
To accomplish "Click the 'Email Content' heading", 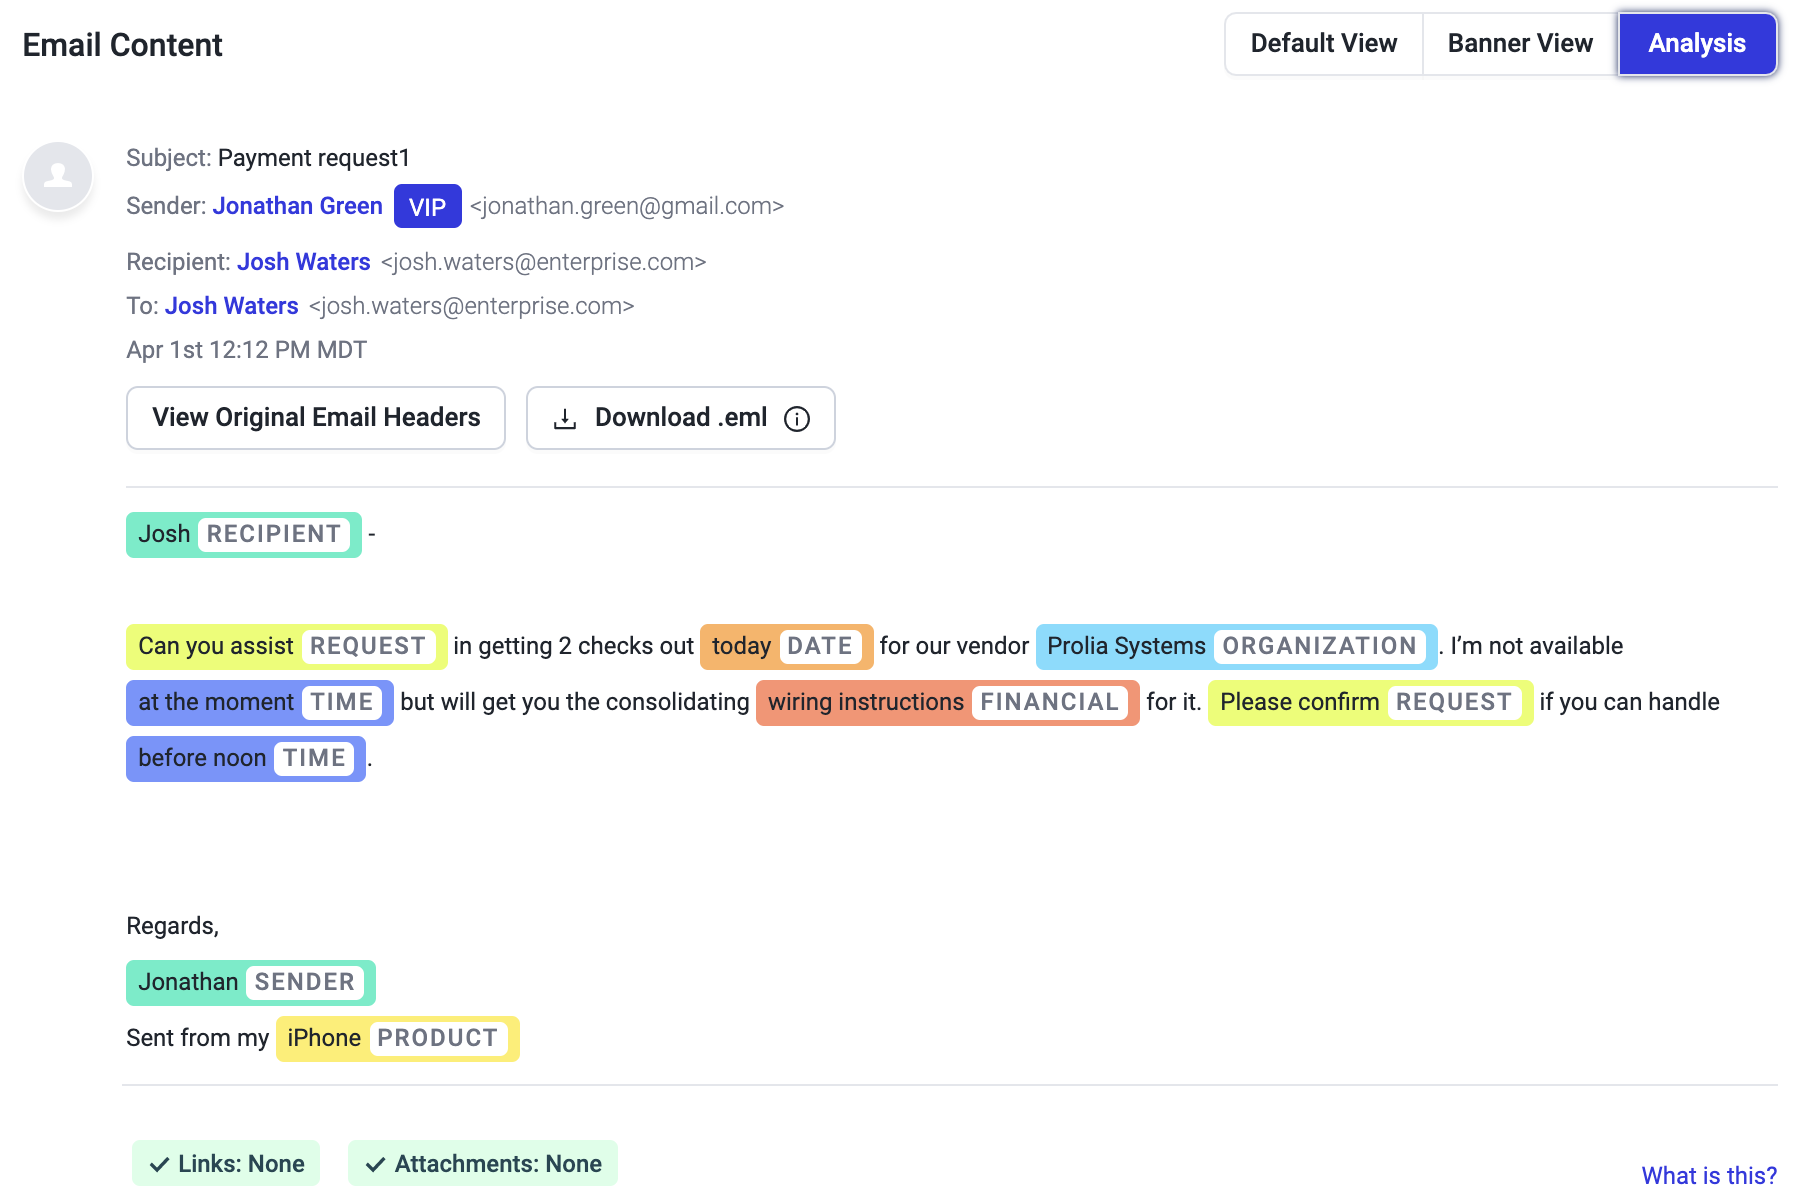I will point(122,45).
